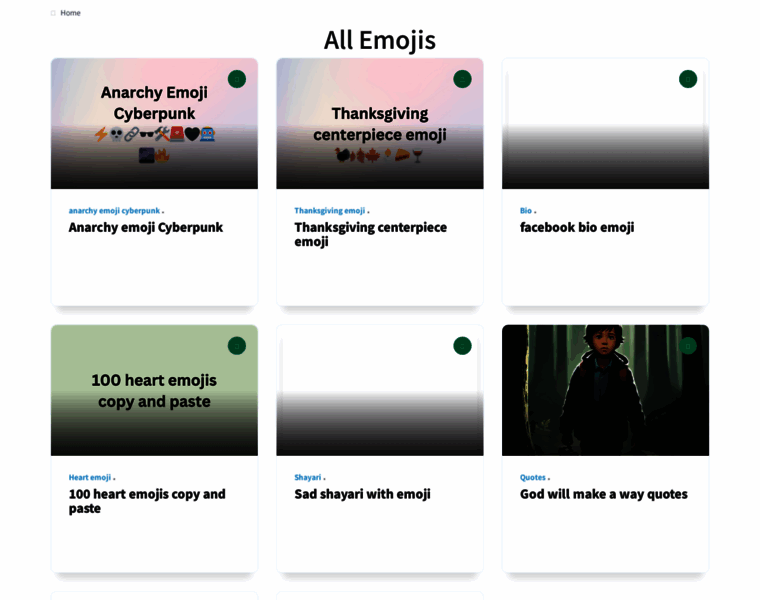Open the anarchy emoji cyberpunk category link
Image resolution: width=760 pixels, height=600 pixels.
pyautogui.click(x=114, y=211)
